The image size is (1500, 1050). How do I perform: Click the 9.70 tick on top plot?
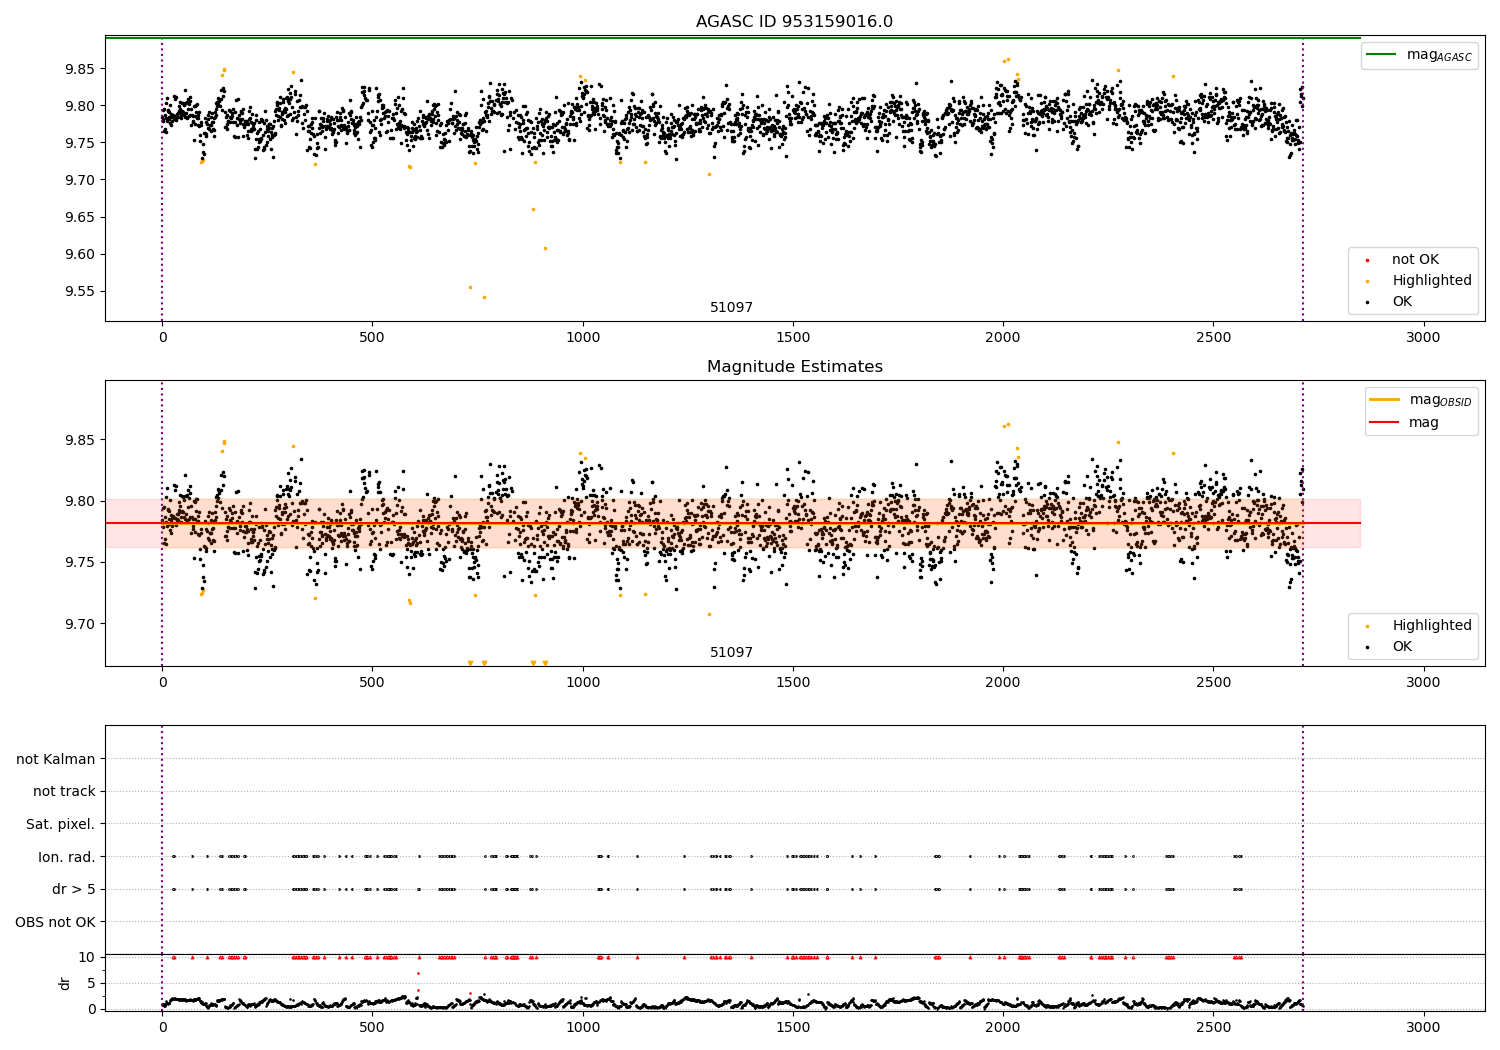pyautogui.click(x=79, y=180)
